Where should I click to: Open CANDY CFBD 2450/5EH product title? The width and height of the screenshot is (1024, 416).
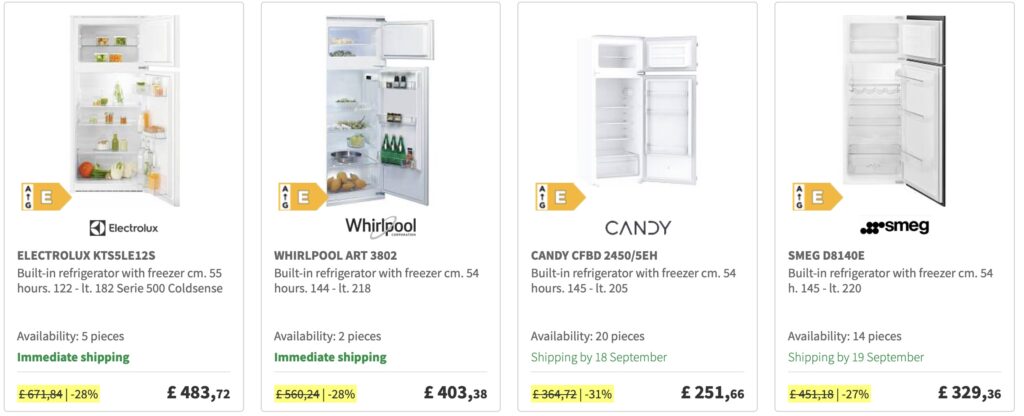(594, 255)
